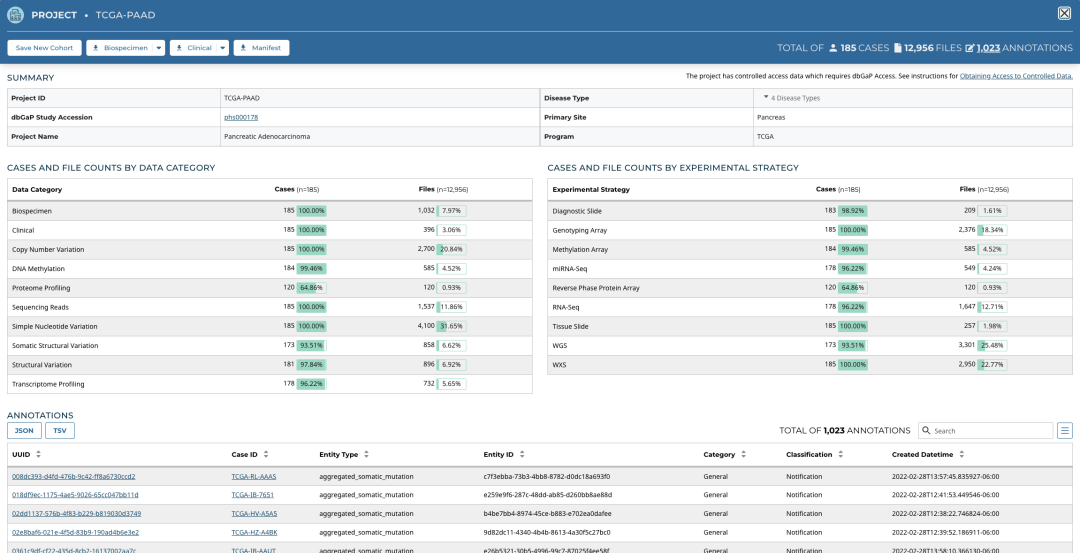Screen dimensions: 1080x553
Task: Open annotation UUID 008dc393-d4fd-476b-9c42-ff8a6730ccd2
Action: (x=74, y=476)
